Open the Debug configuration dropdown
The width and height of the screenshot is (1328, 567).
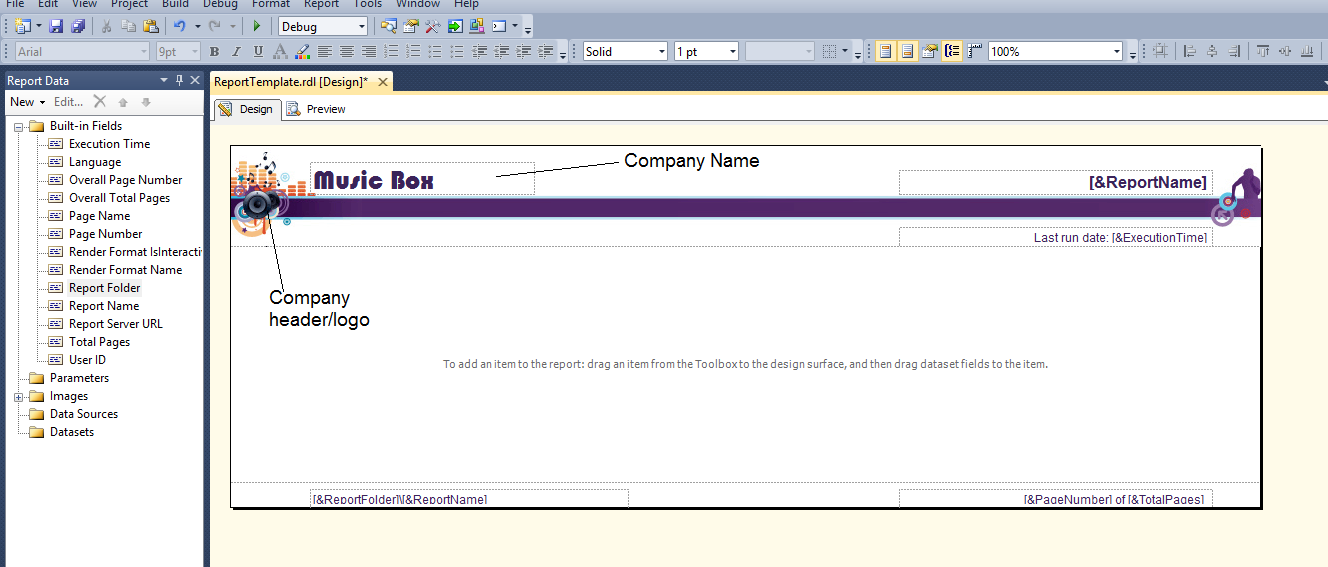click(323, 26)
